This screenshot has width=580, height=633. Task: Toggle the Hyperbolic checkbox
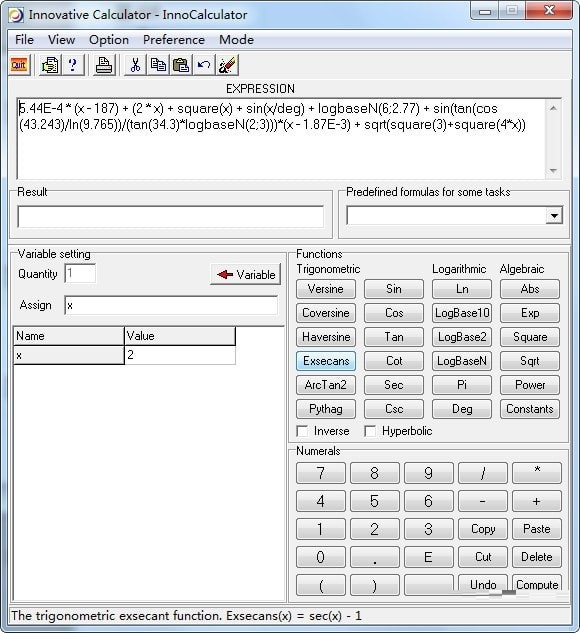pyautogui.click(x=370, y=431)
